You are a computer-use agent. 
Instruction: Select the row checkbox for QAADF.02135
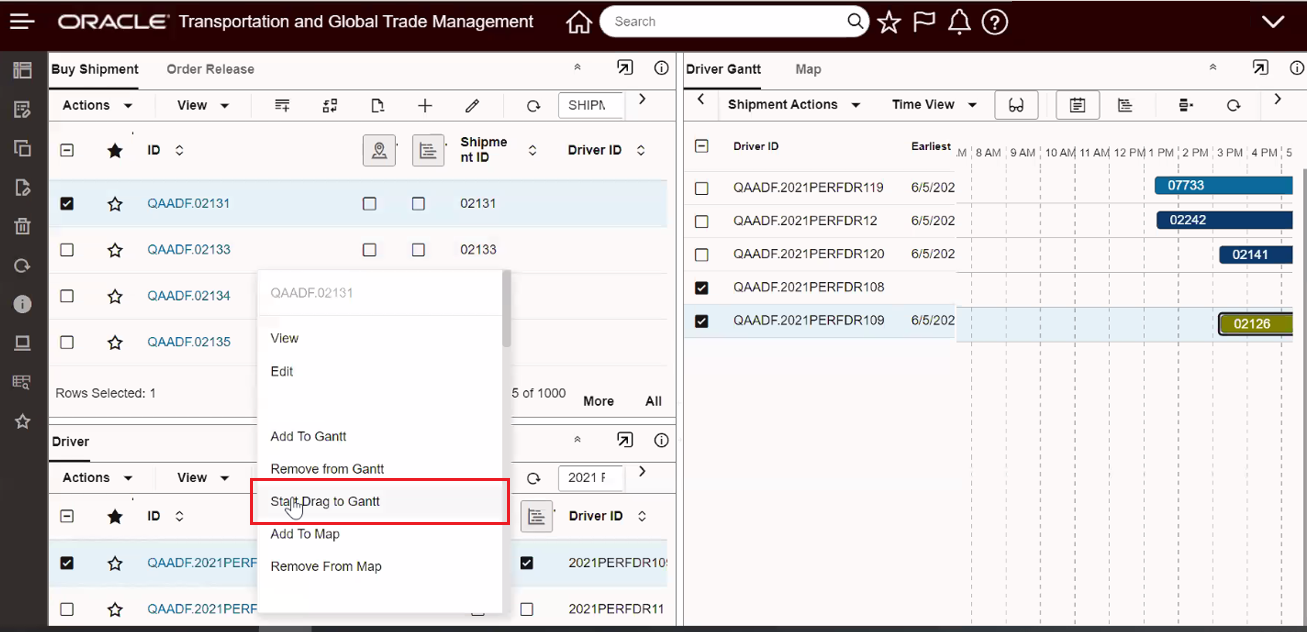click(x=67, y=342)
